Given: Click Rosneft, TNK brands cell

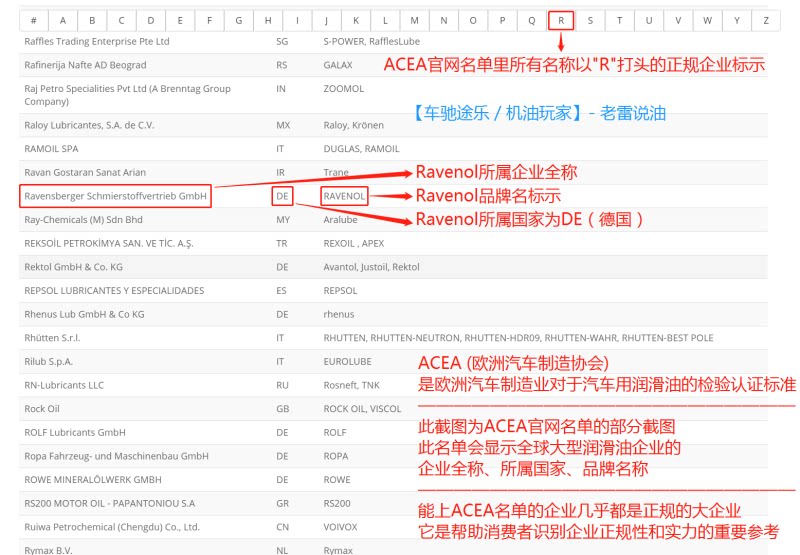Looking at the screenshot, I should click(x=352, y=385).
